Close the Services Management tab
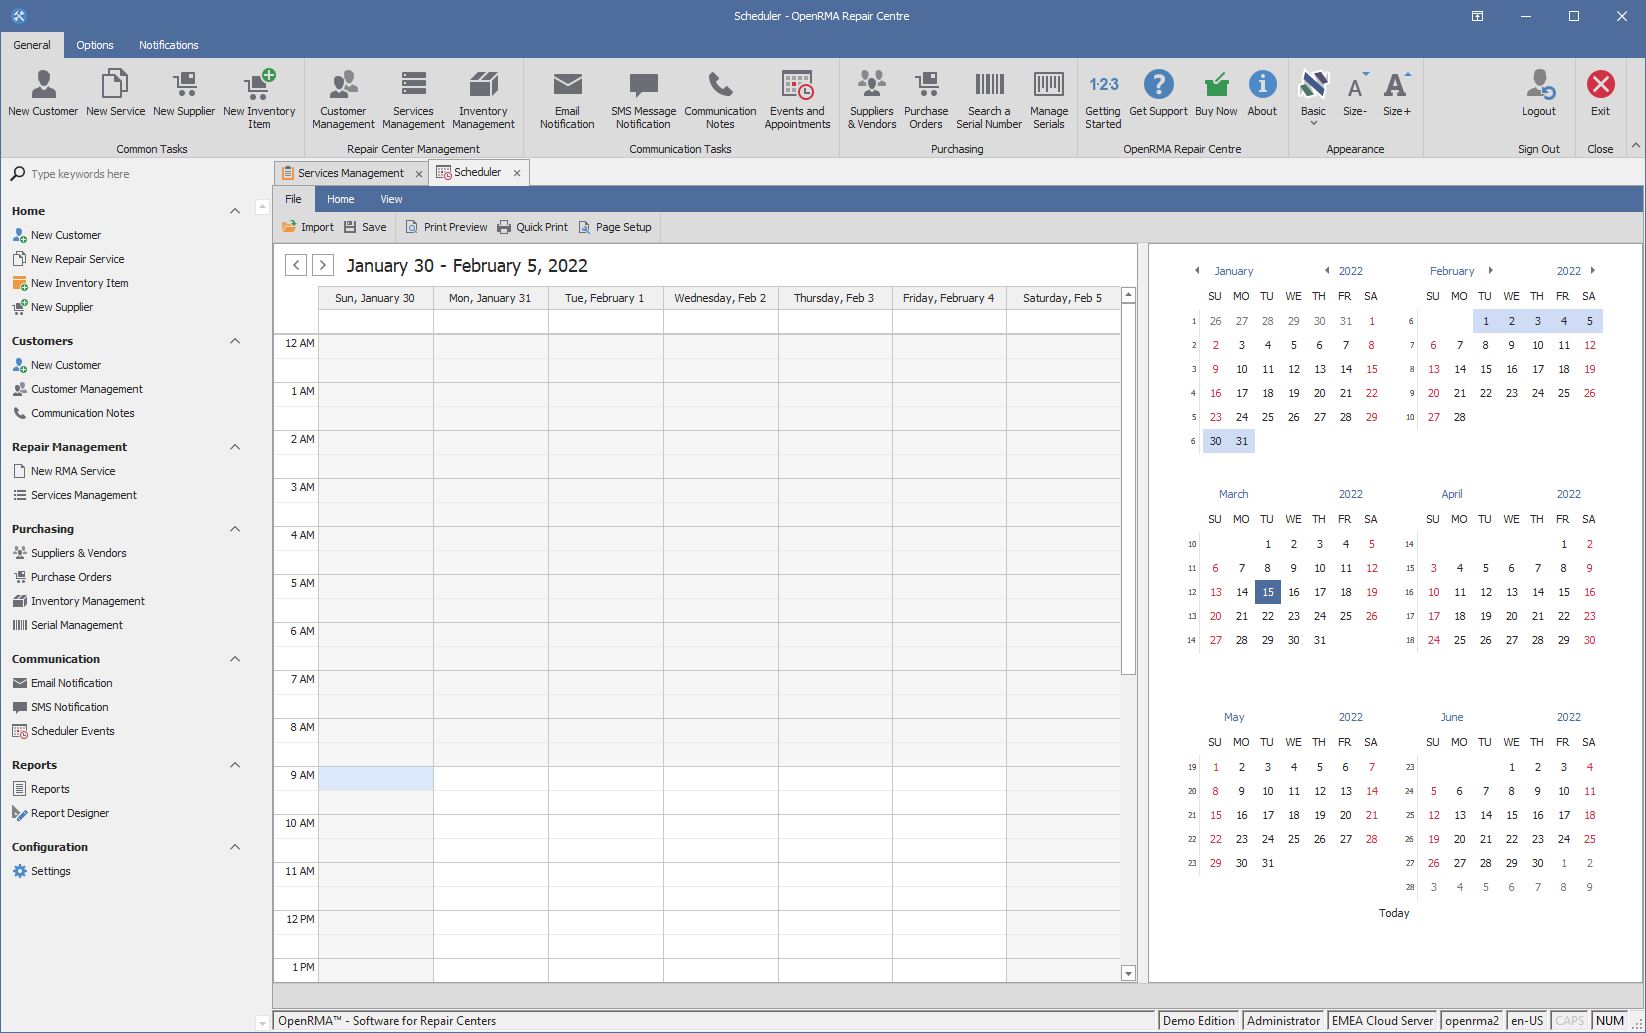Viewport: 1646px width, 1033px height. 419,174
